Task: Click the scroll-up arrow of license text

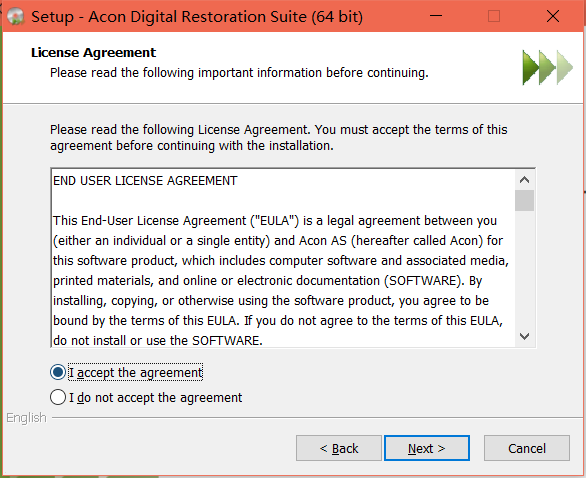Action: pos(524,180)
